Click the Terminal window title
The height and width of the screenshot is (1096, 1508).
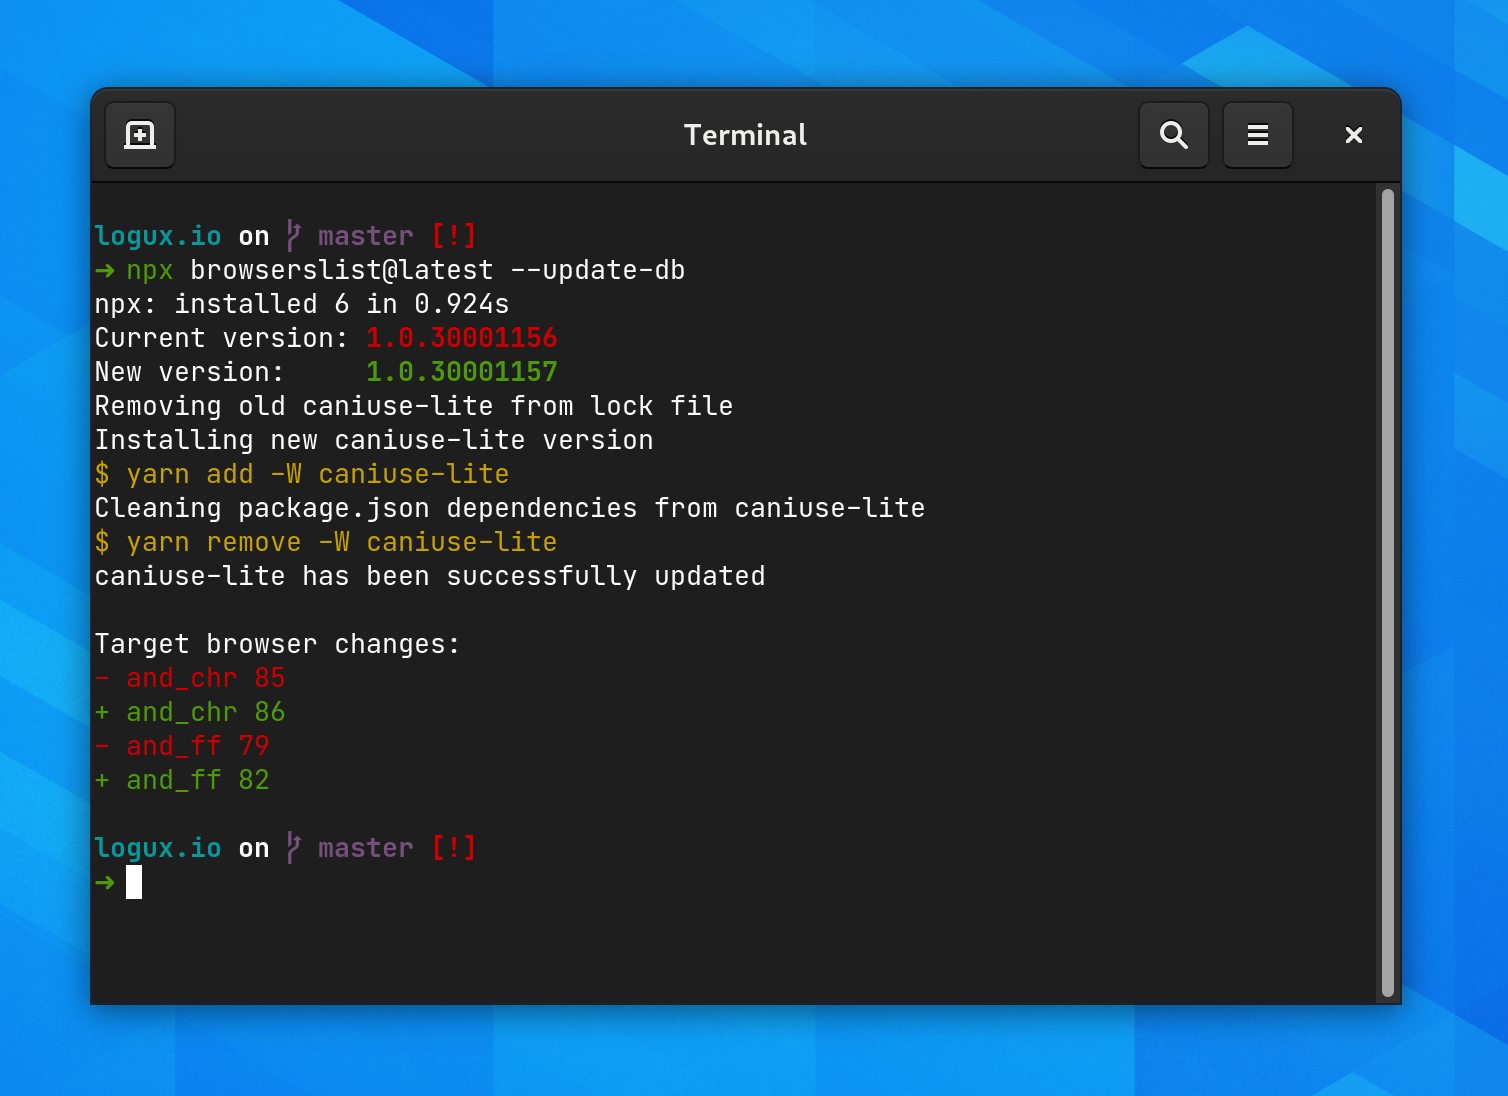click(x=745, y=135)
